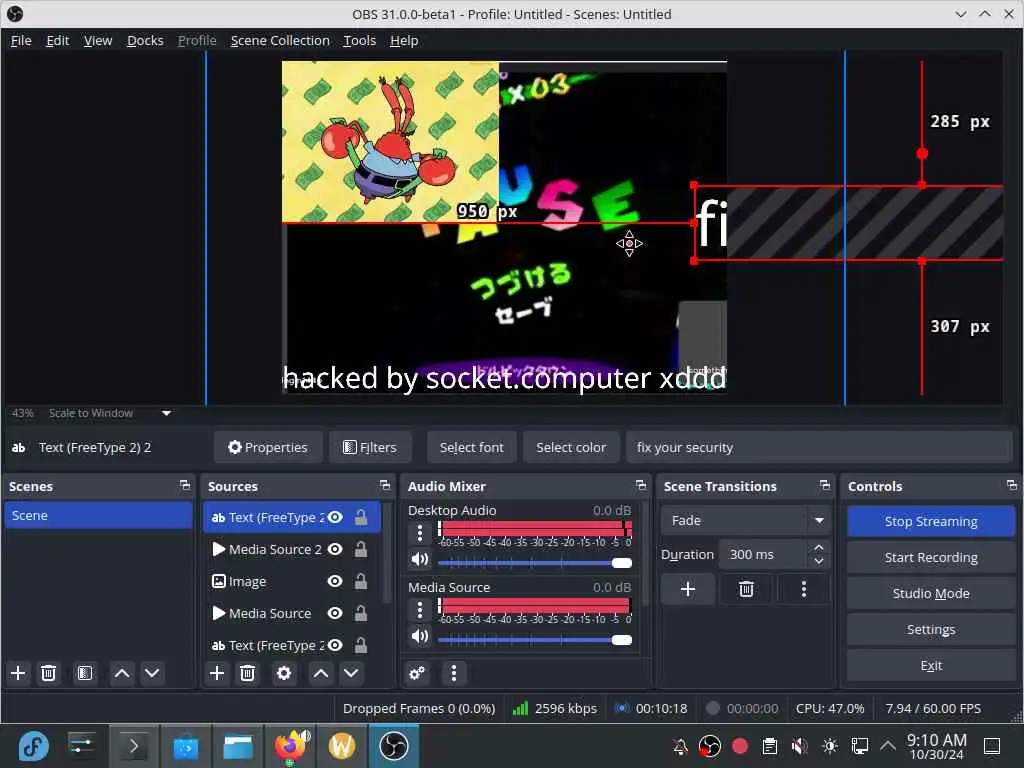
Task: Adjust Desktop Audio volume slider
Action: pyautogui.click(x=535, y=563)
